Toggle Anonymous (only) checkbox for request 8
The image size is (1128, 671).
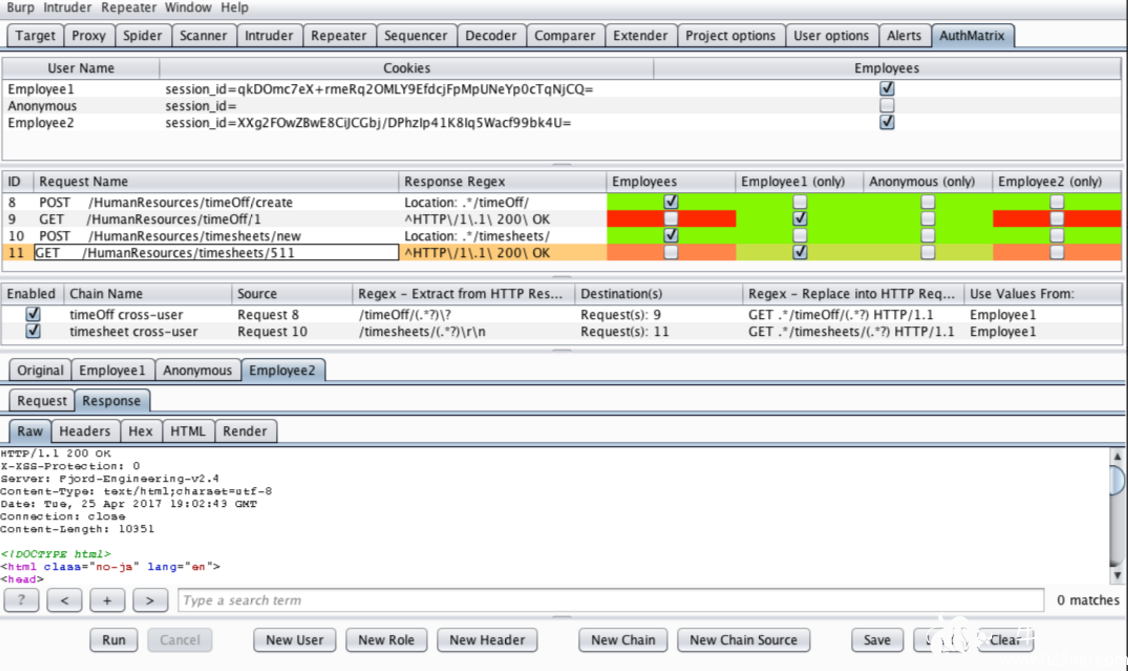928,201
